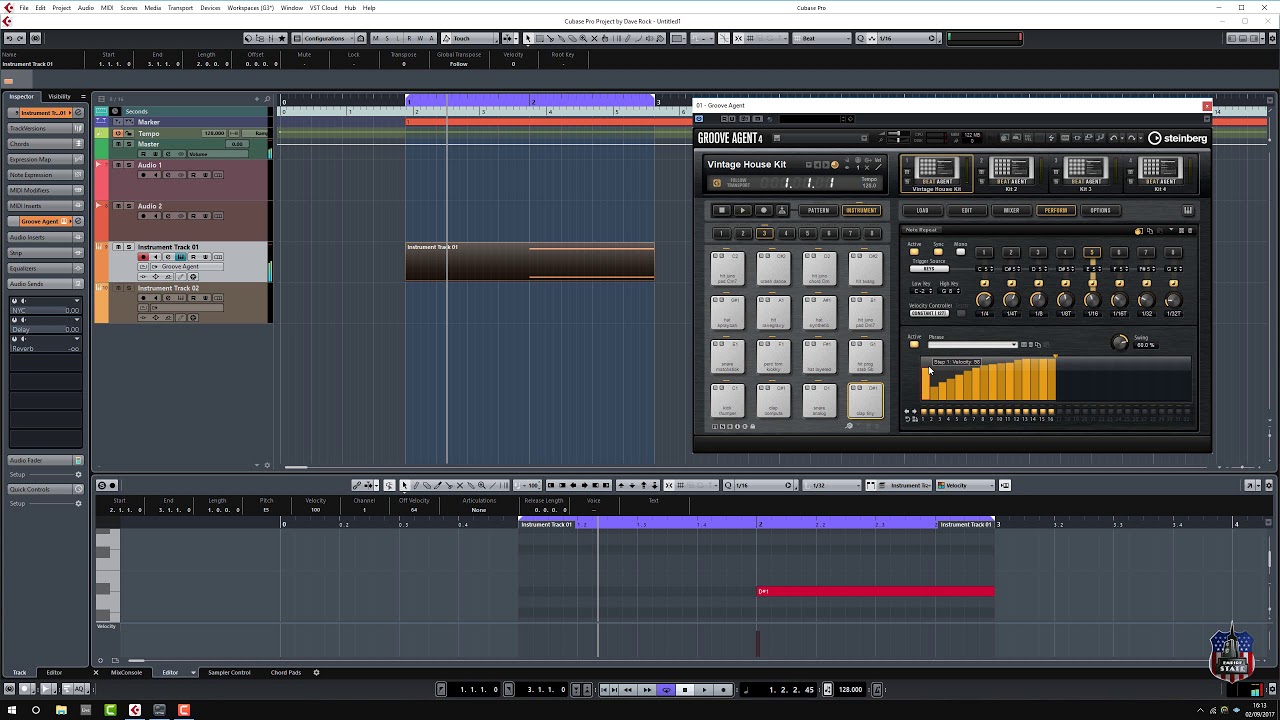The height and width of the screenshot is (720, 1280).
Task: Open the Phrase preset dropdown
Action: 972,345
